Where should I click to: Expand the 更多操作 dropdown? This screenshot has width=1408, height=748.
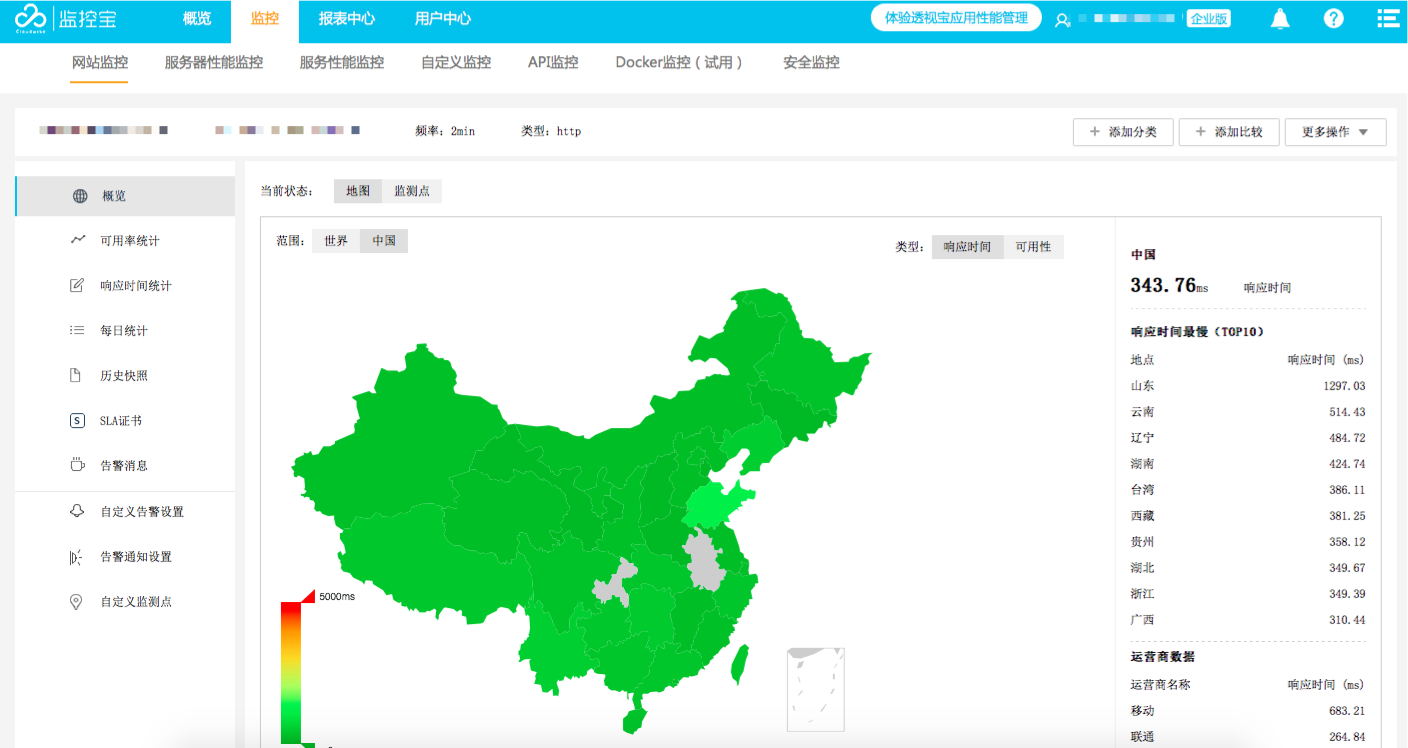(x=1335, y=132)
